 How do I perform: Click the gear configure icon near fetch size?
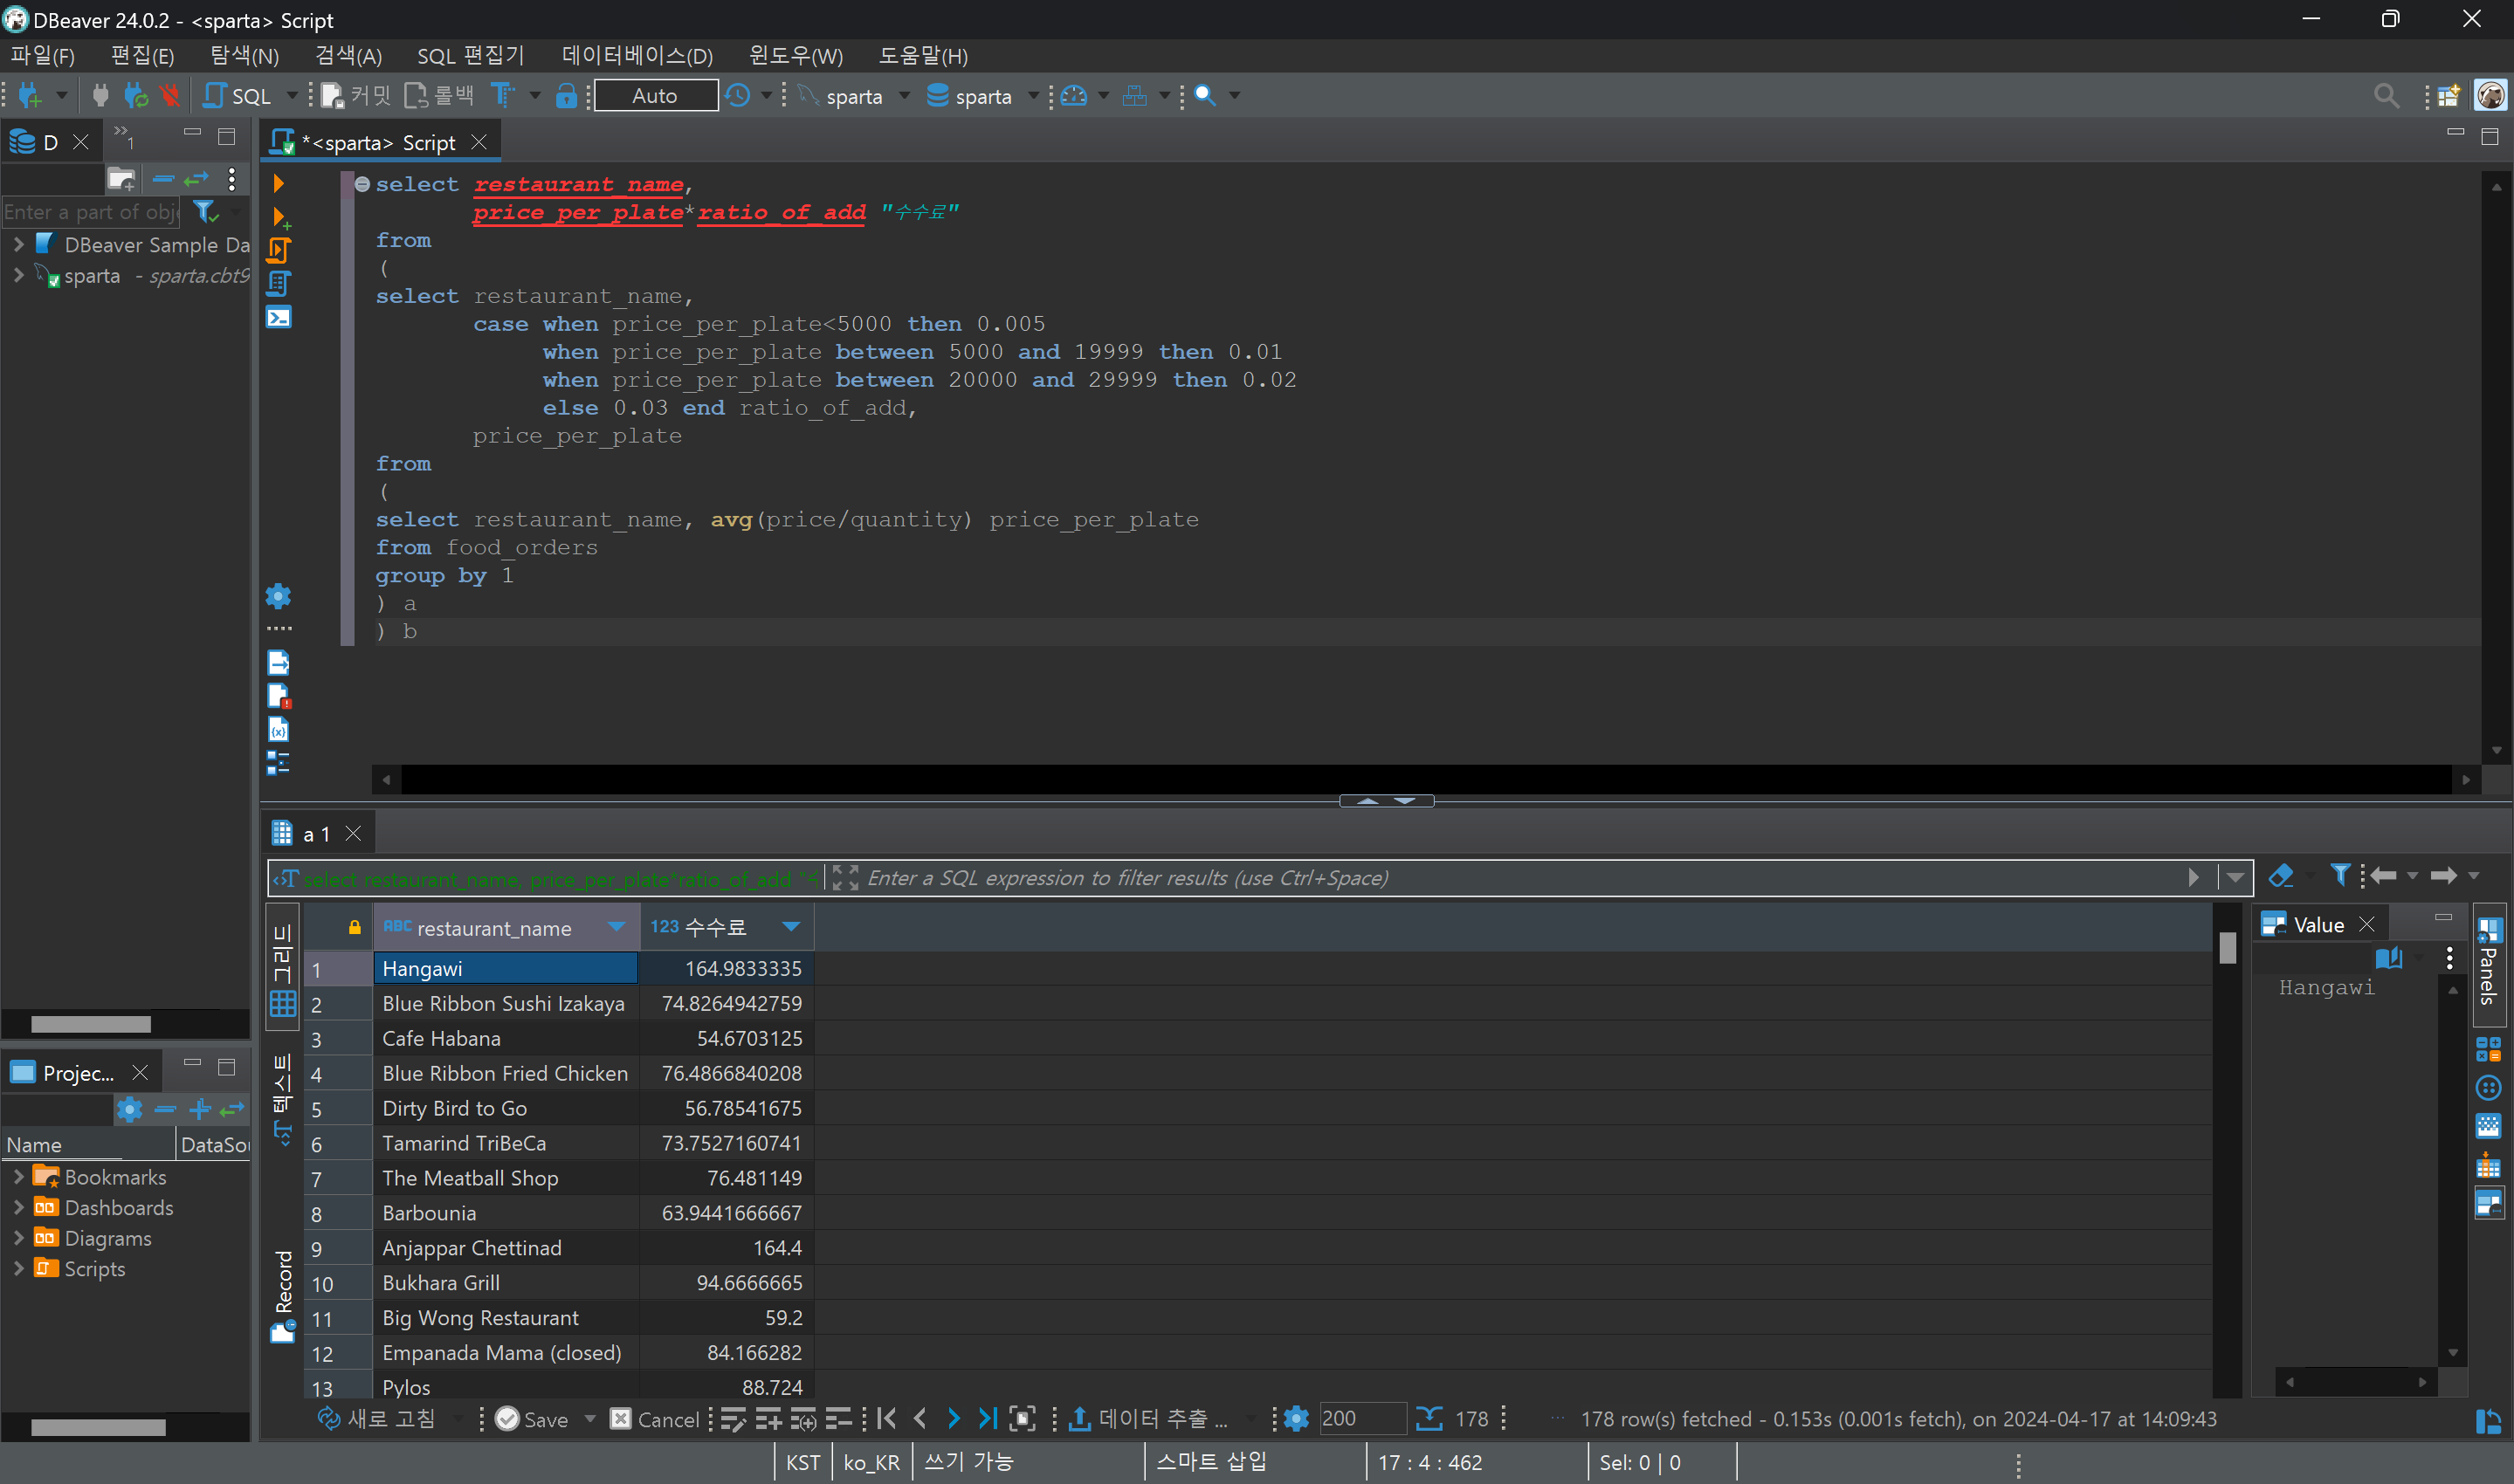pos(1296,1418)
